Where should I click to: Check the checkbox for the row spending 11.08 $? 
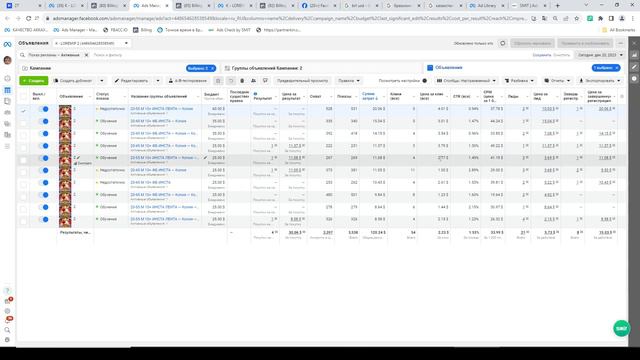pos(23,160)
